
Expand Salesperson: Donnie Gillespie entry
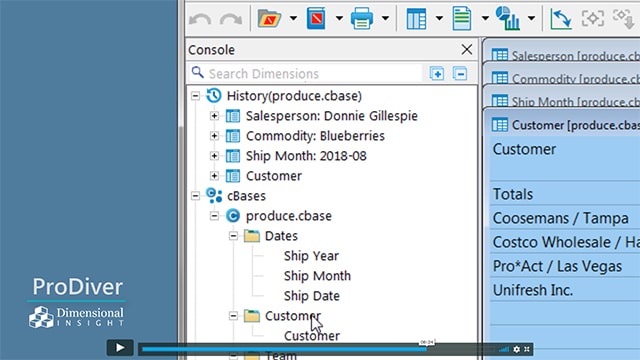tap(214, 116)
